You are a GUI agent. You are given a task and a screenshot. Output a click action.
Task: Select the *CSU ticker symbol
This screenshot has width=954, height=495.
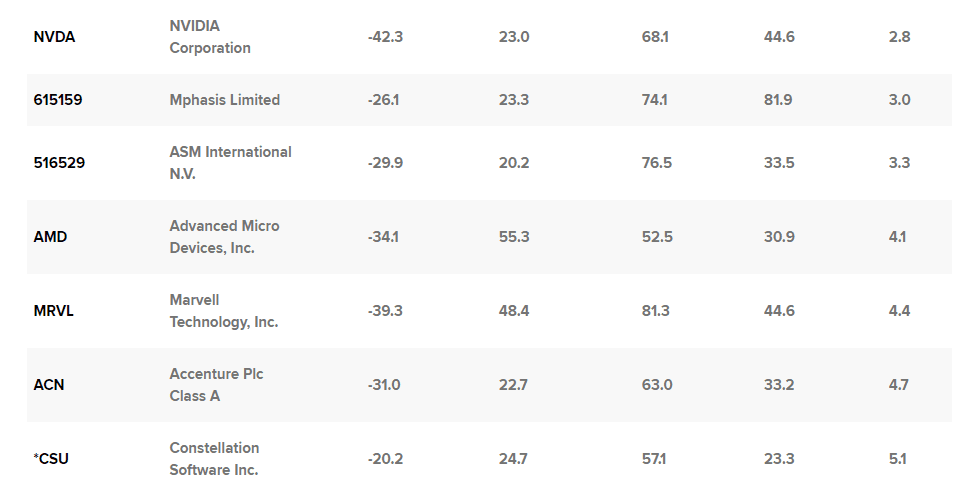coord(51,459)
